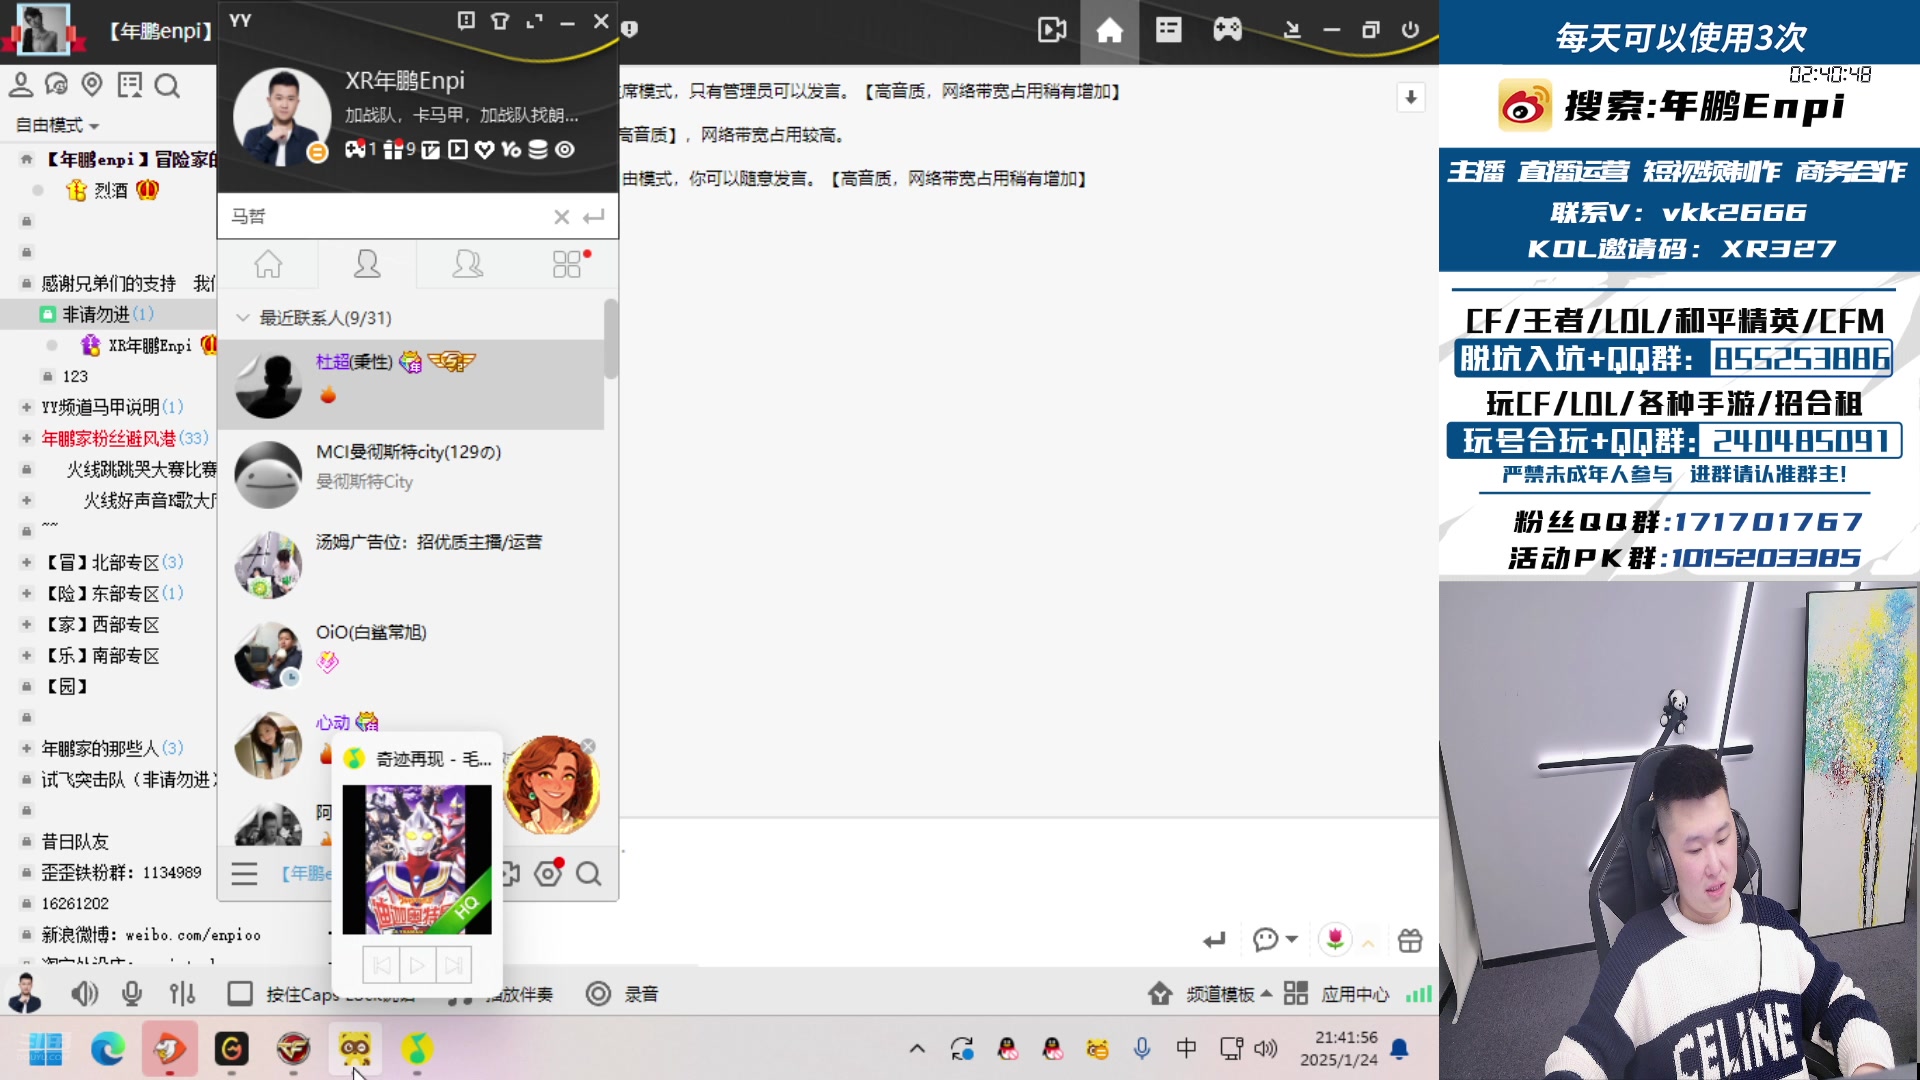Click the search magnifier in the contacts panel footer
1920x1080 pixels.
point(589,874)
